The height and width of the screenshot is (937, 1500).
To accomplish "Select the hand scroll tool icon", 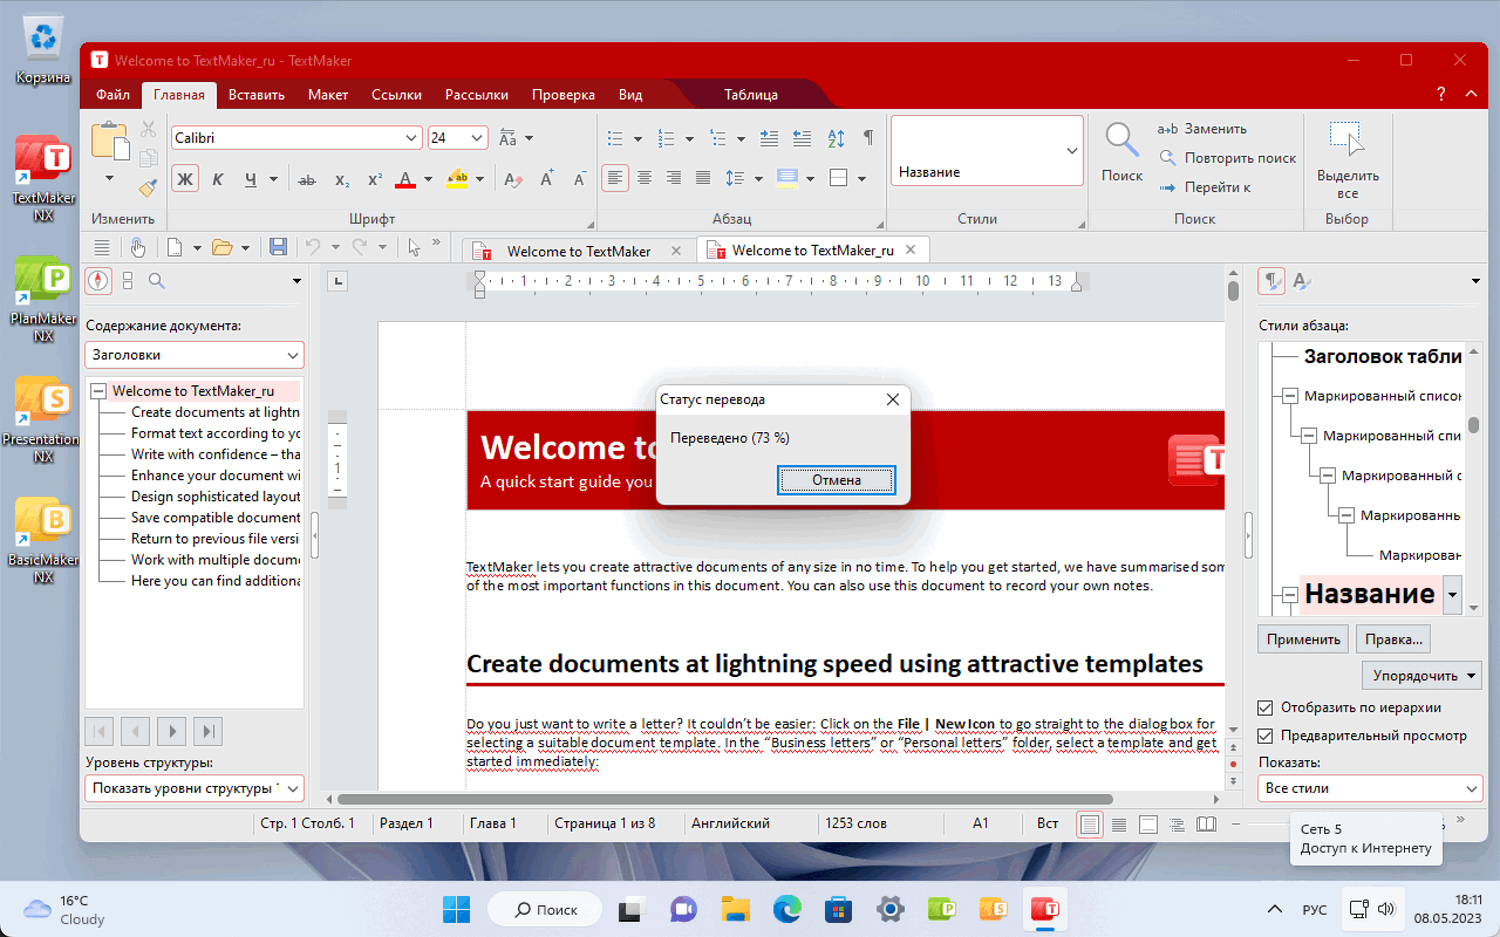I will (138, 247).
